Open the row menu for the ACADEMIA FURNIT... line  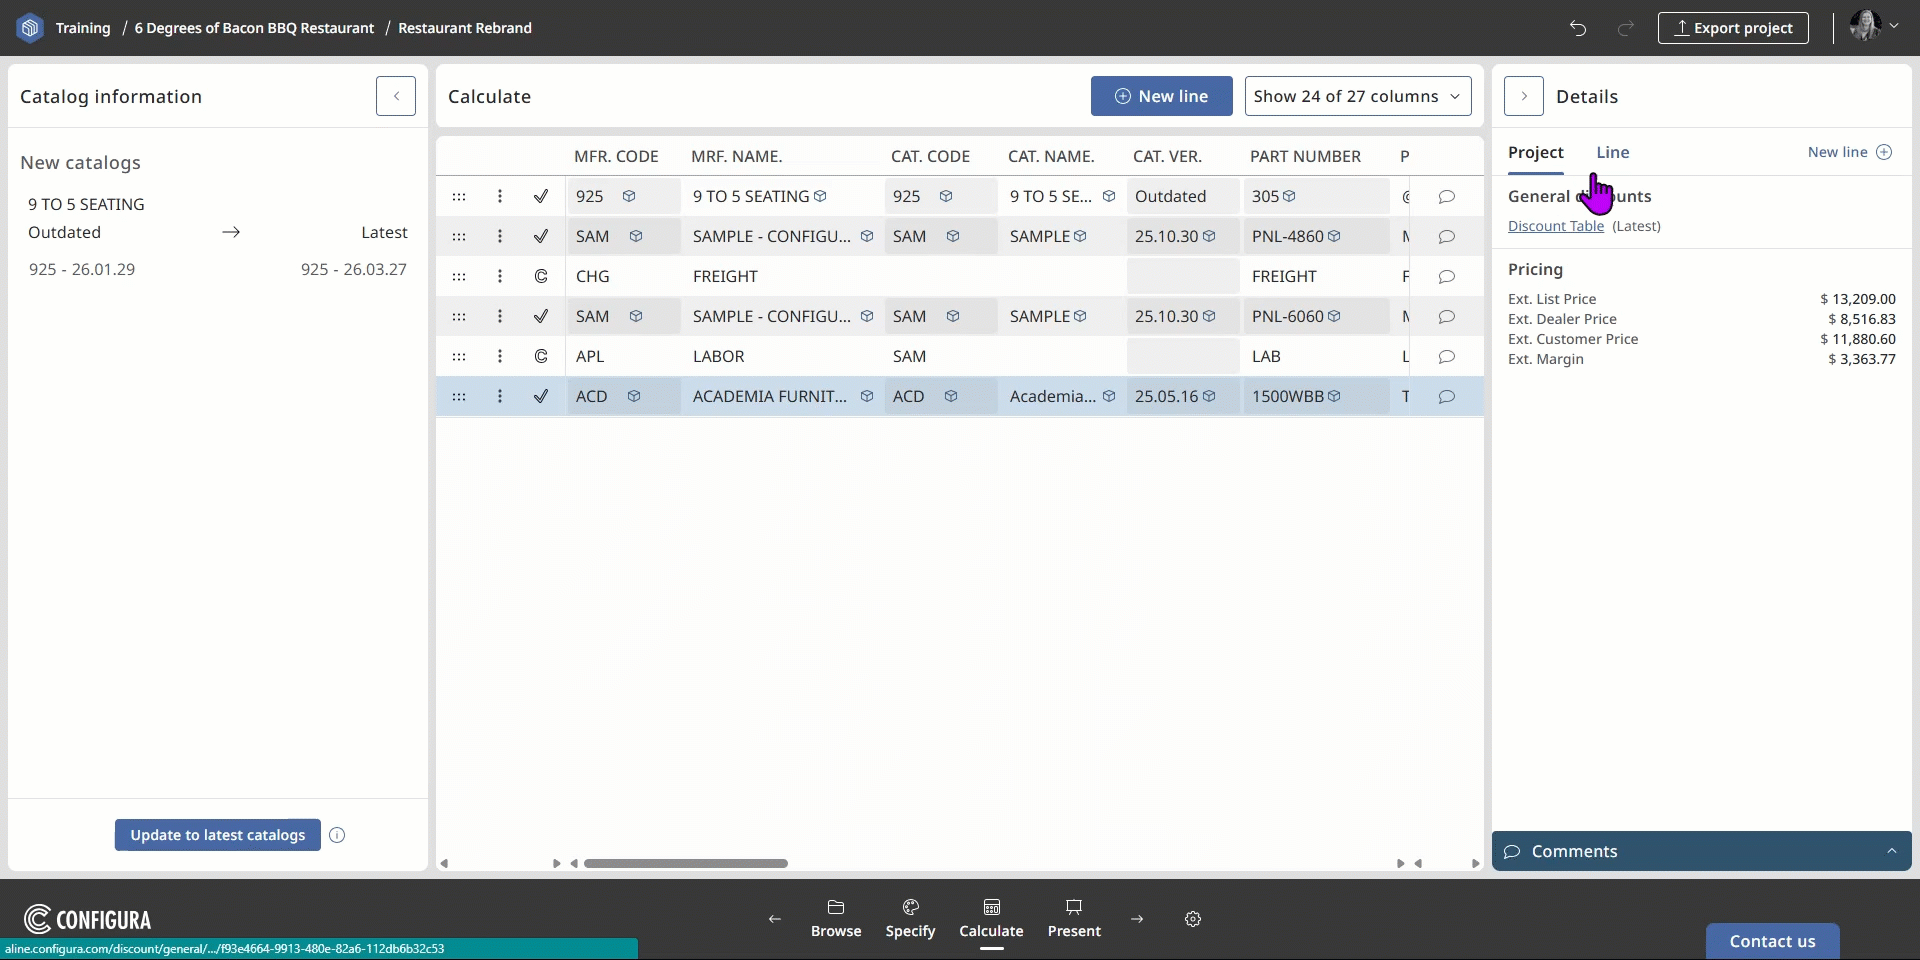tap(500, 396)
